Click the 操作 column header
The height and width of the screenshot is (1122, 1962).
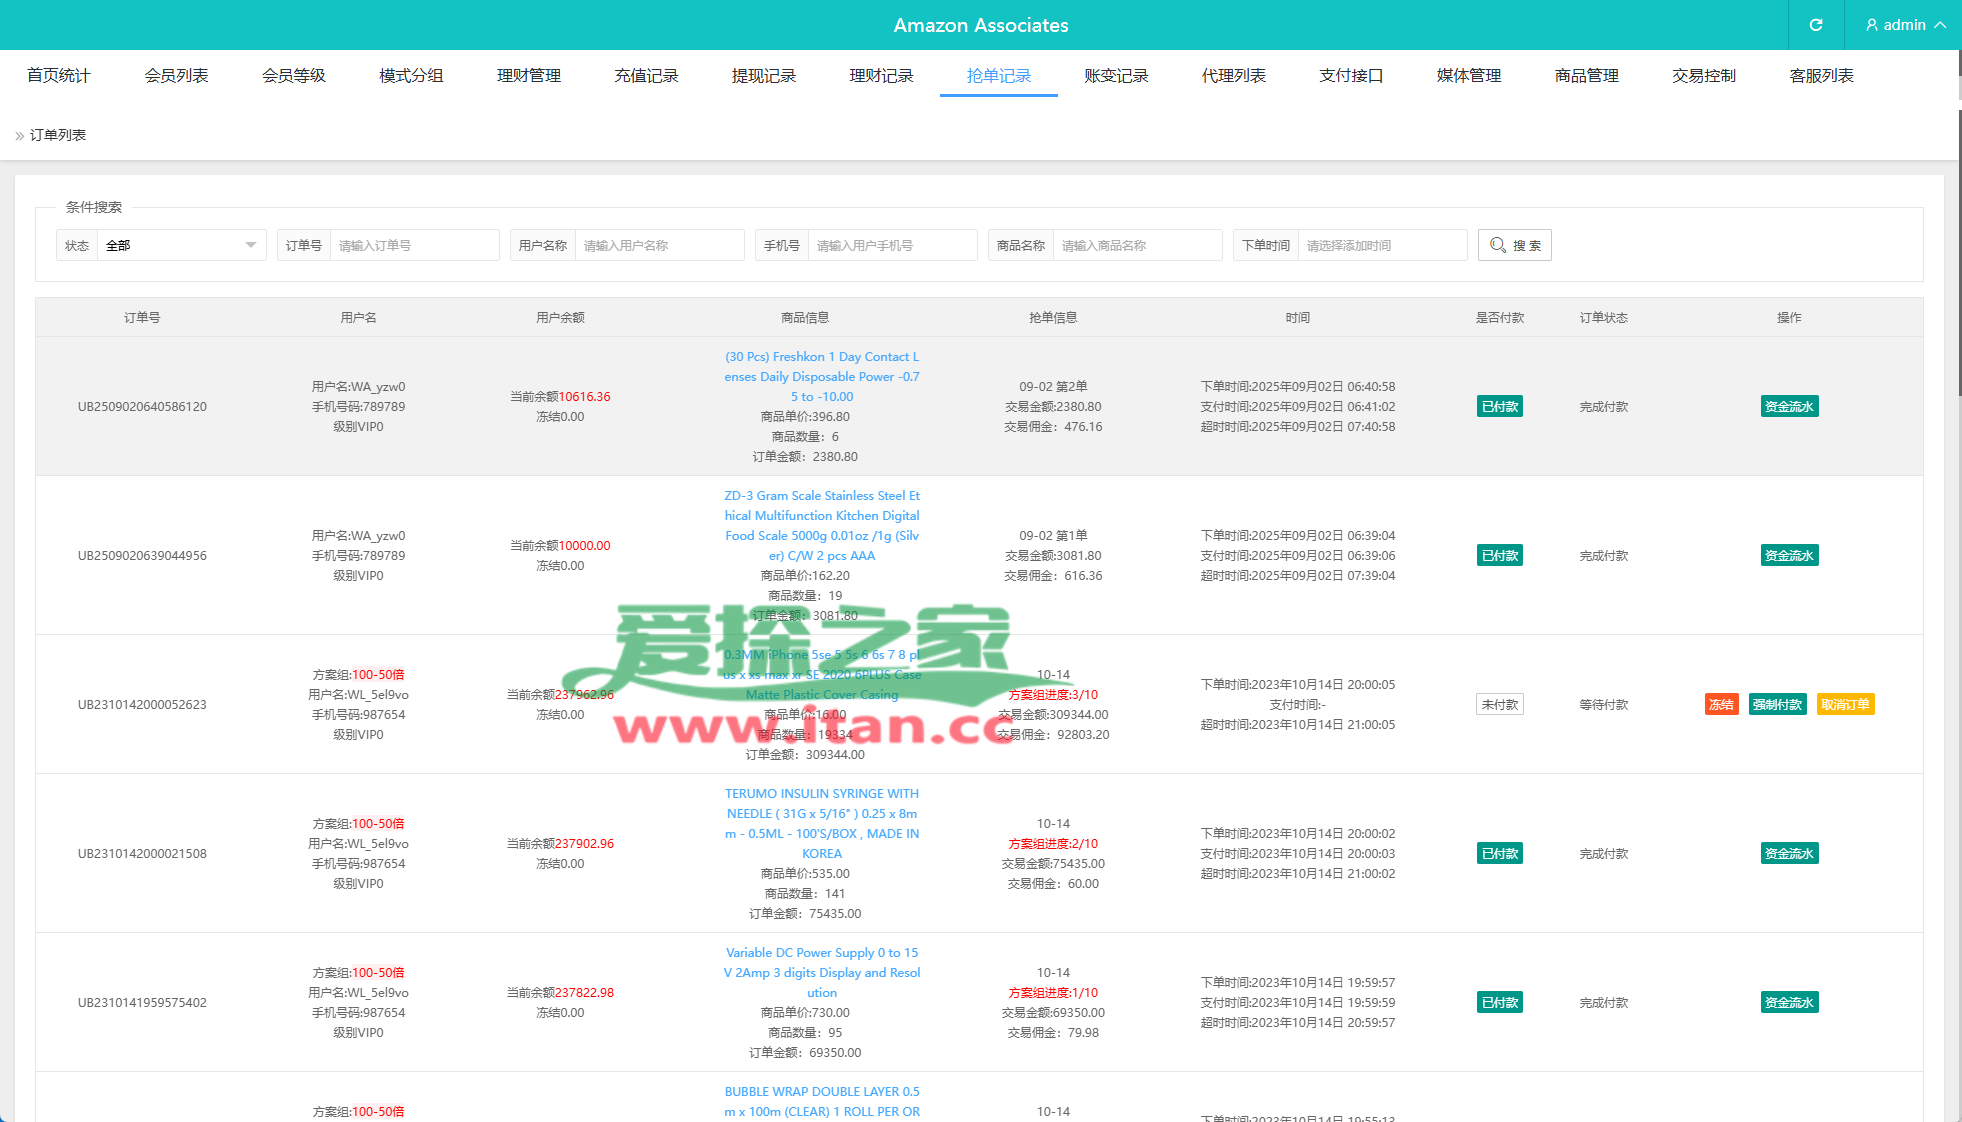pyautogui.click(x=1789, y=317)
